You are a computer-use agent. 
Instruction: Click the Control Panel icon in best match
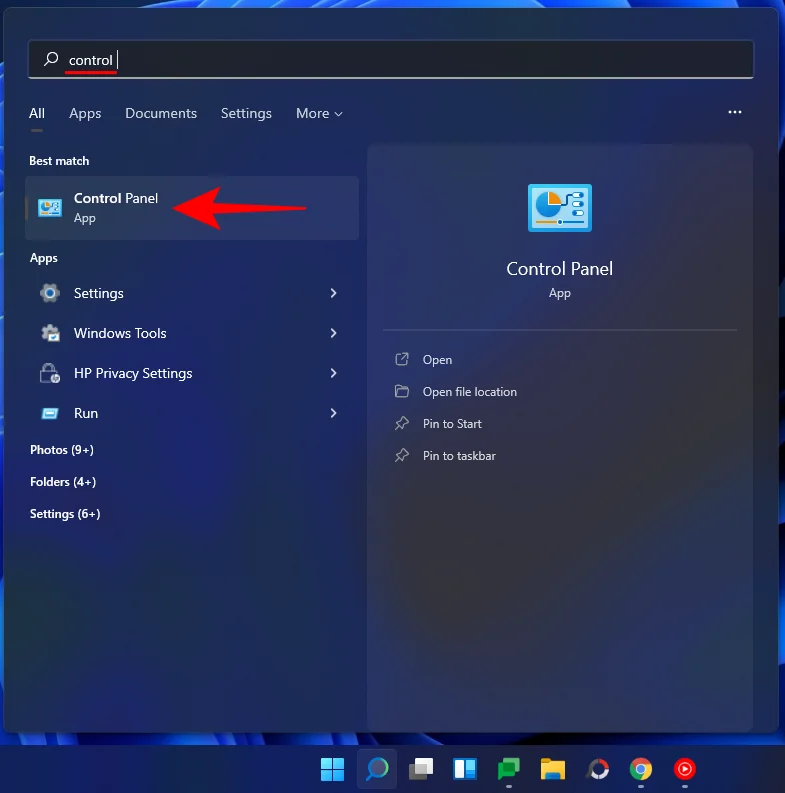point(50,208)
